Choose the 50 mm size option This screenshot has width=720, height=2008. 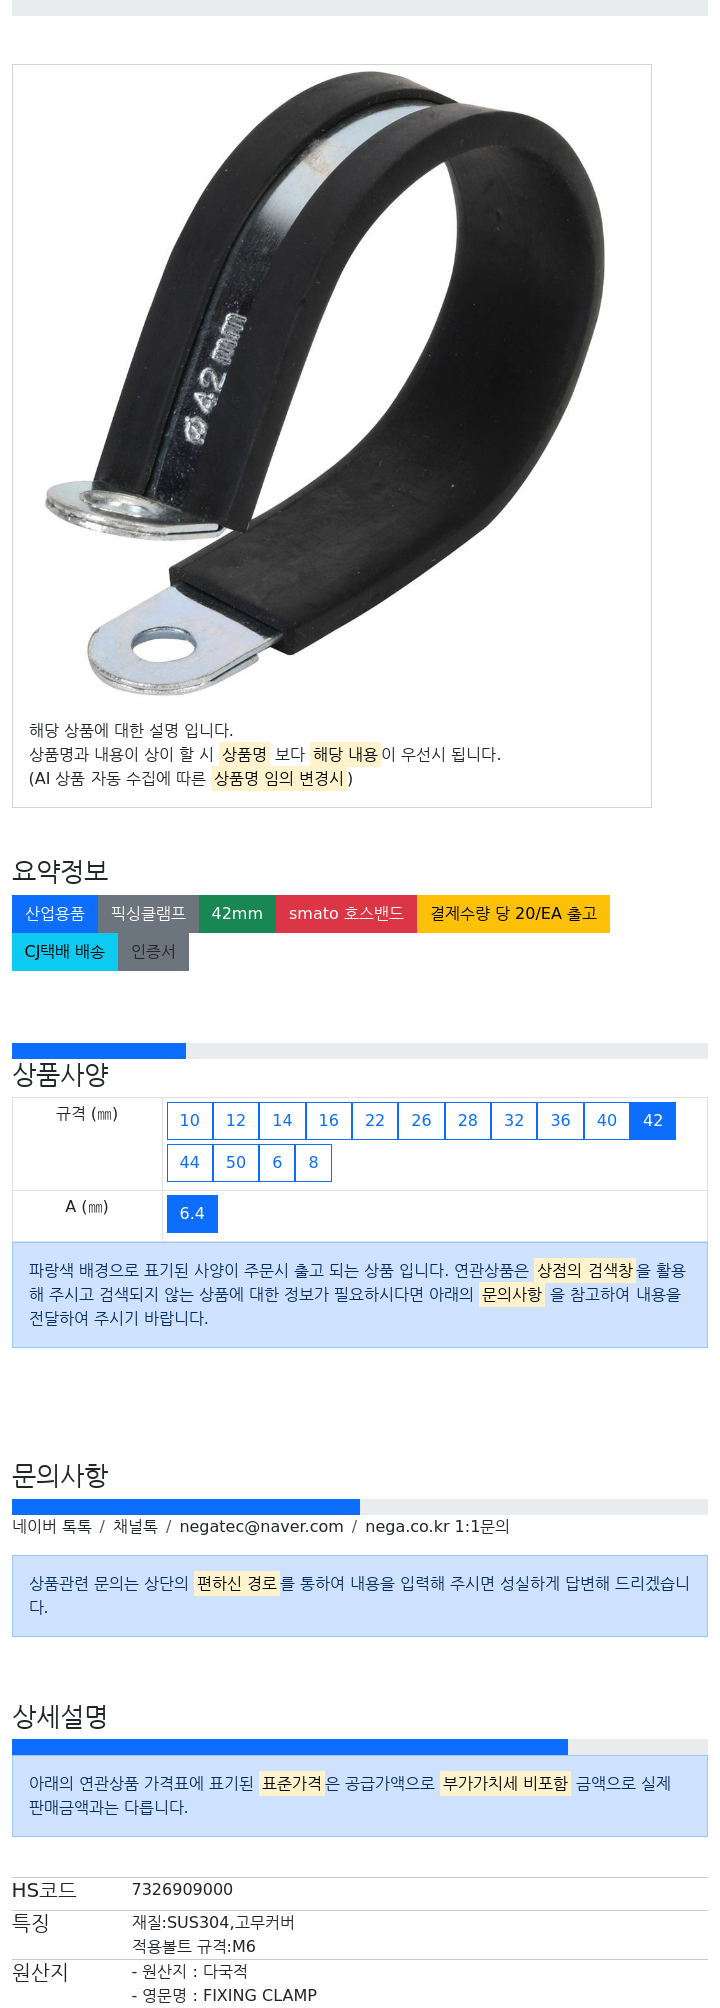point(236,1162)
